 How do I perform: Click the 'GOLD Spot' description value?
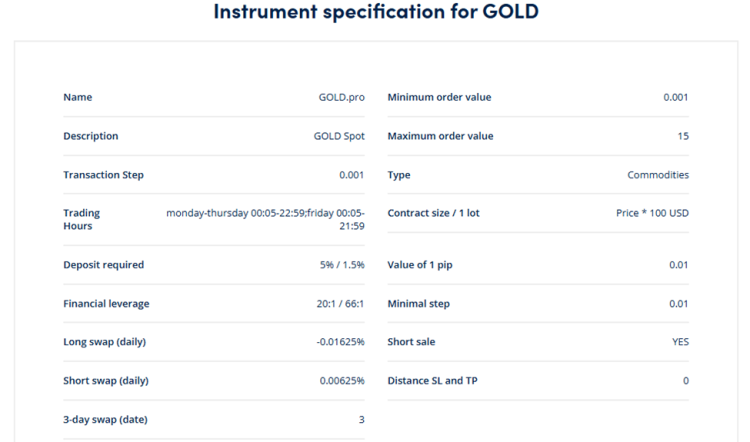tap(339, 136)
